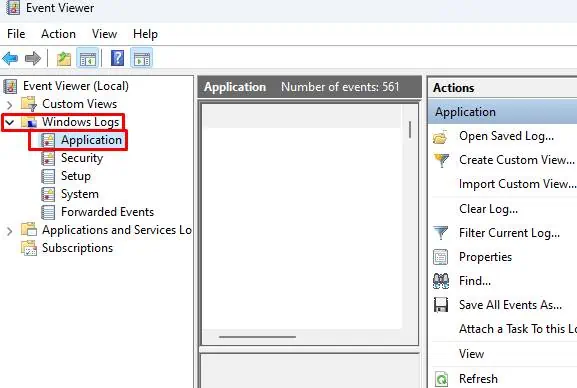This screenshot has width=577, height=388.
Task: Click the Number of events: 561 header
Action: [x=340, y=87]
